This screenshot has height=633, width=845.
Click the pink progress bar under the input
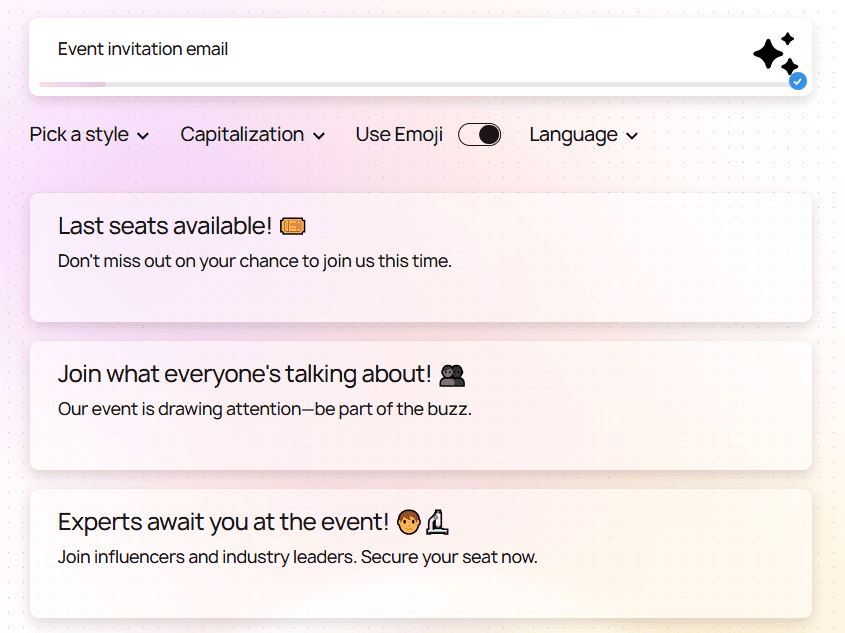[x=72, y=84]
